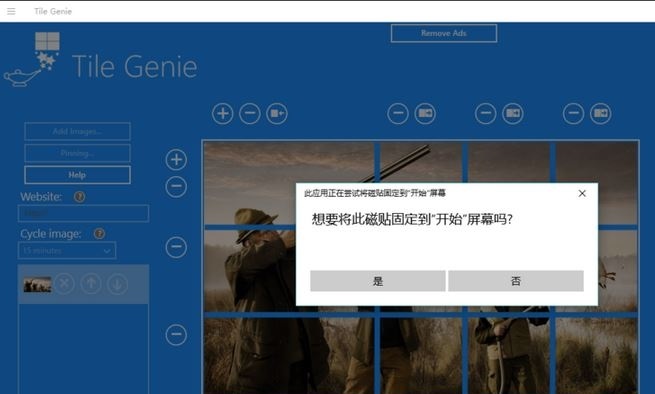Click help icon next to Cycle image
655x394 pixels.
point(99,234)
